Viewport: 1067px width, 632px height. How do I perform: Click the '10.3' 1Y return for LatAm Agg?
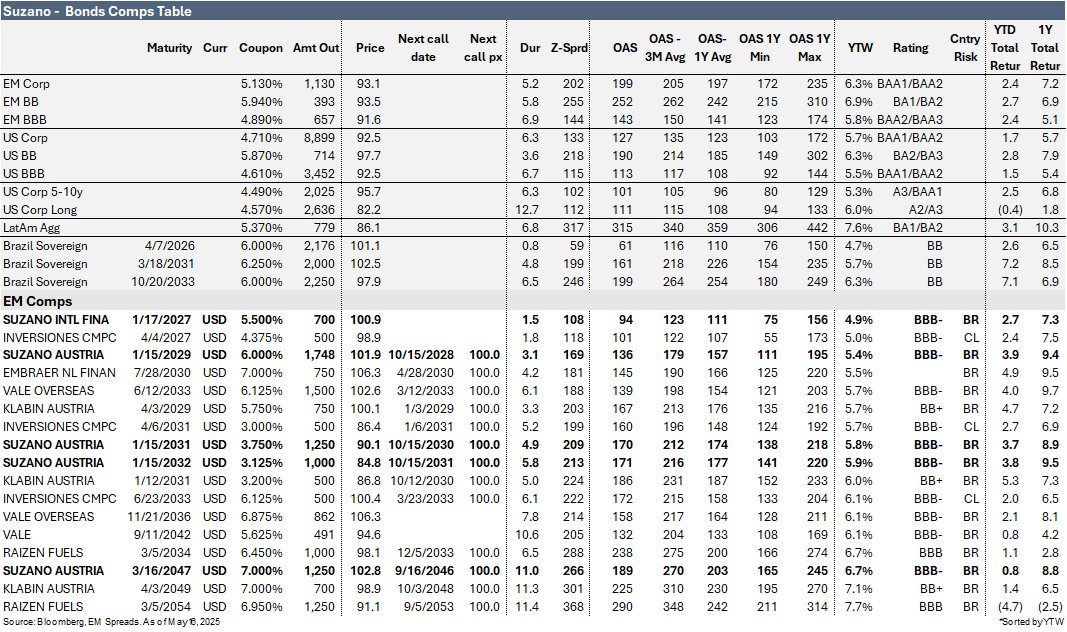[1047, 228]
